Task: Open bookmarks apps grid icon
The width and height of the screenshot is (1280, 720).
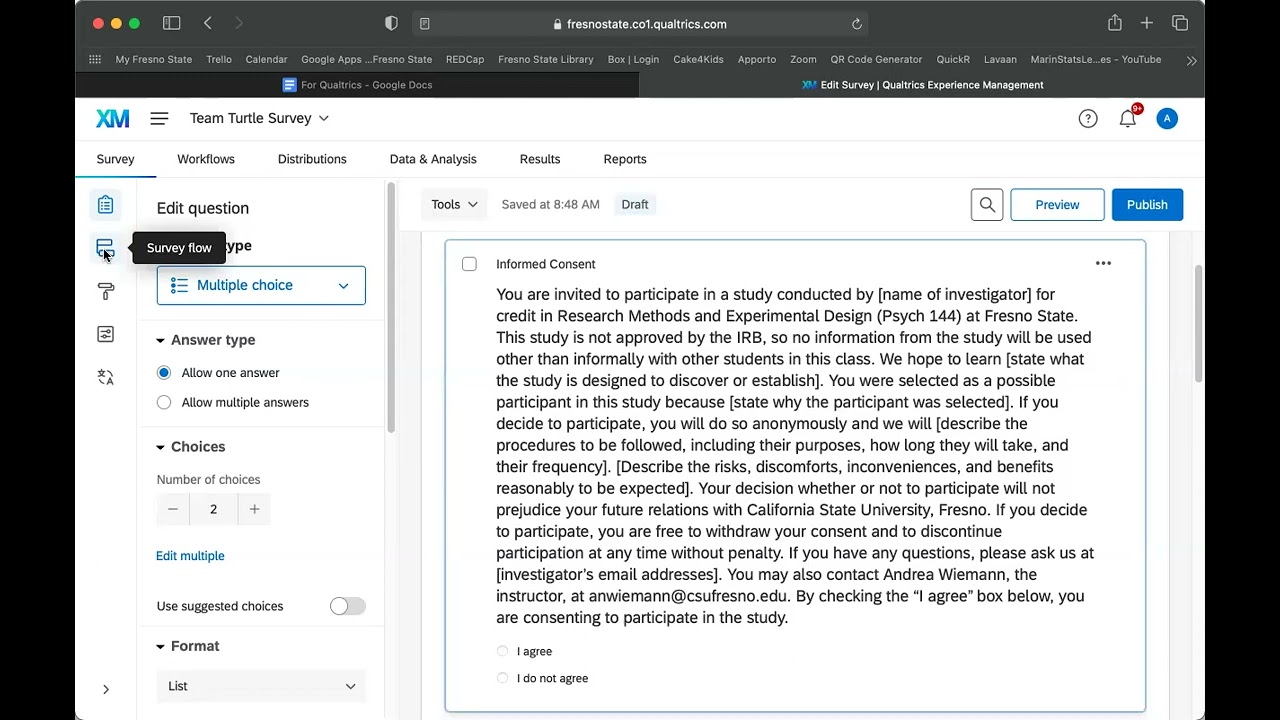Action: pos(95,59)
